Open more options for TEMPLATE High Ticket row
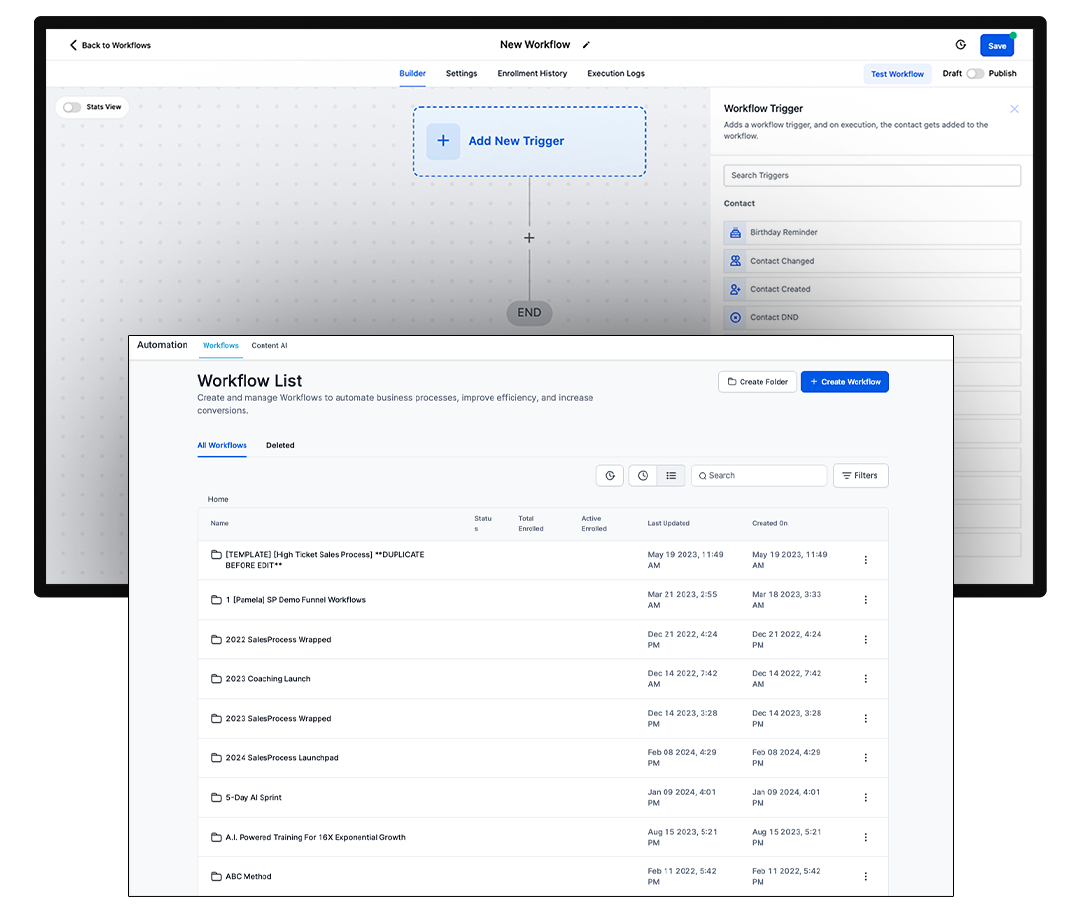 [866, 560]
